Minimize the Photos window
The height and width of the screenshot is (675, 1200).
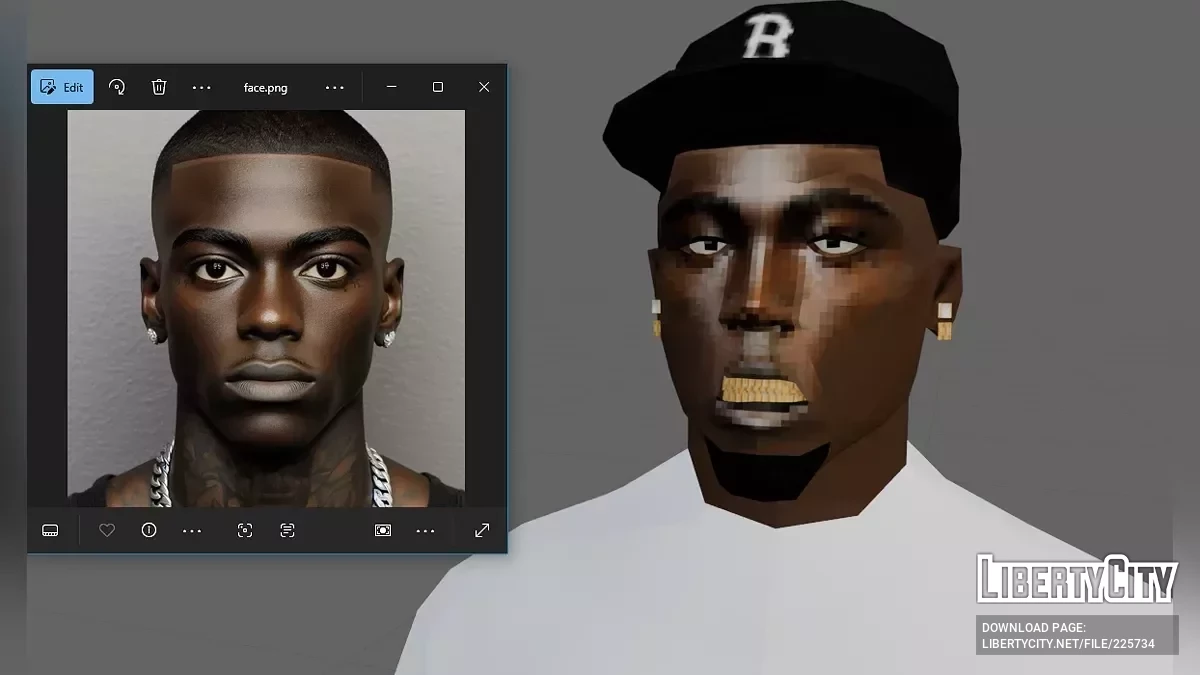(x=392, y=87)
